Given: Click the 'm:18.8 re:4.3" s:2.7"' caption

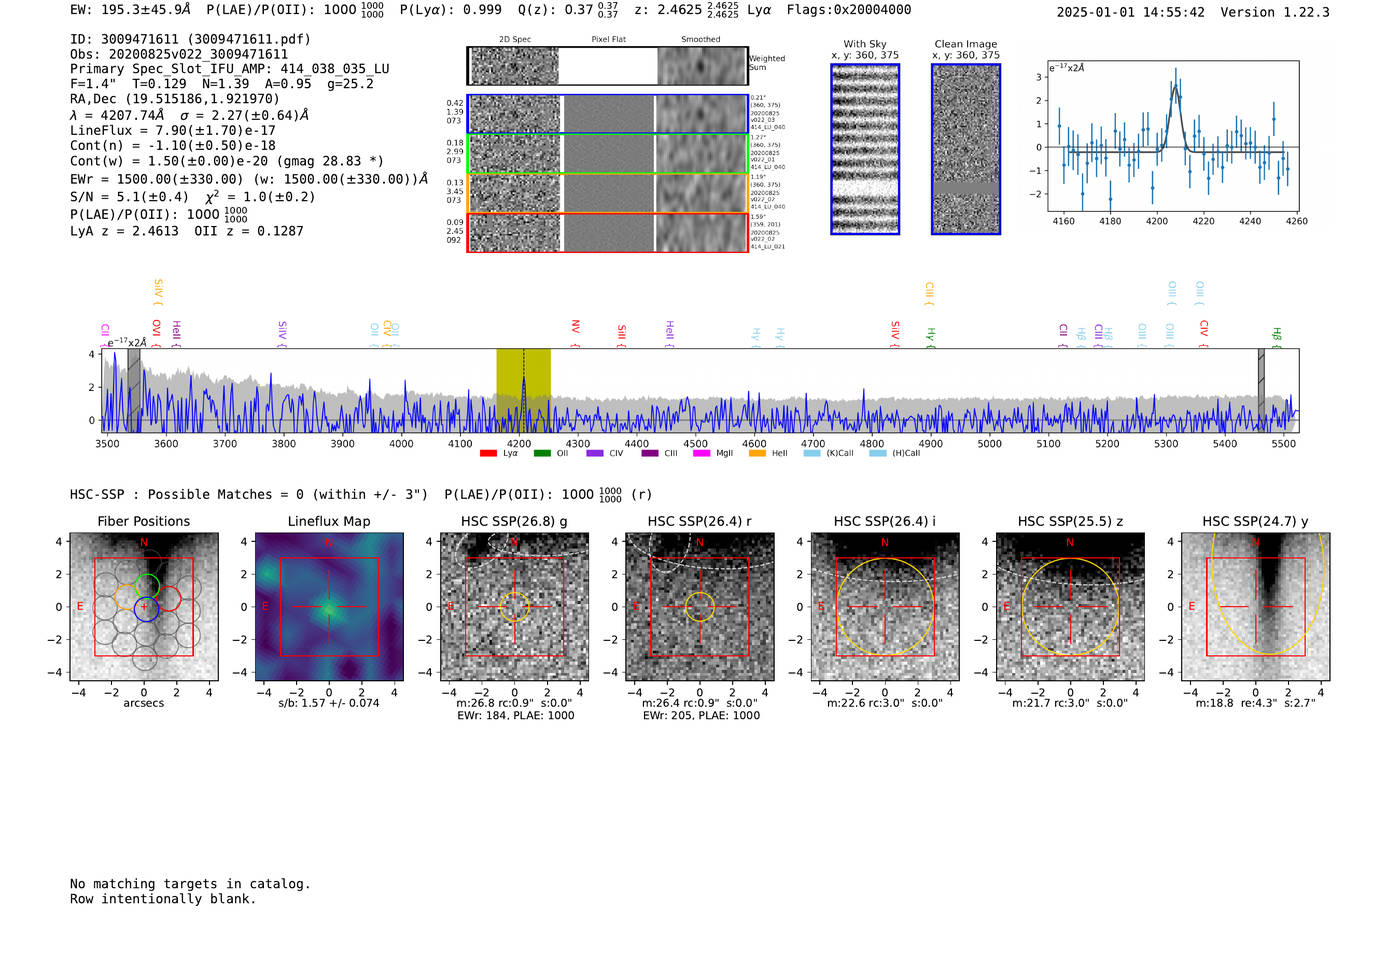Looking at the screenshot, I should tap(1256, 703).
